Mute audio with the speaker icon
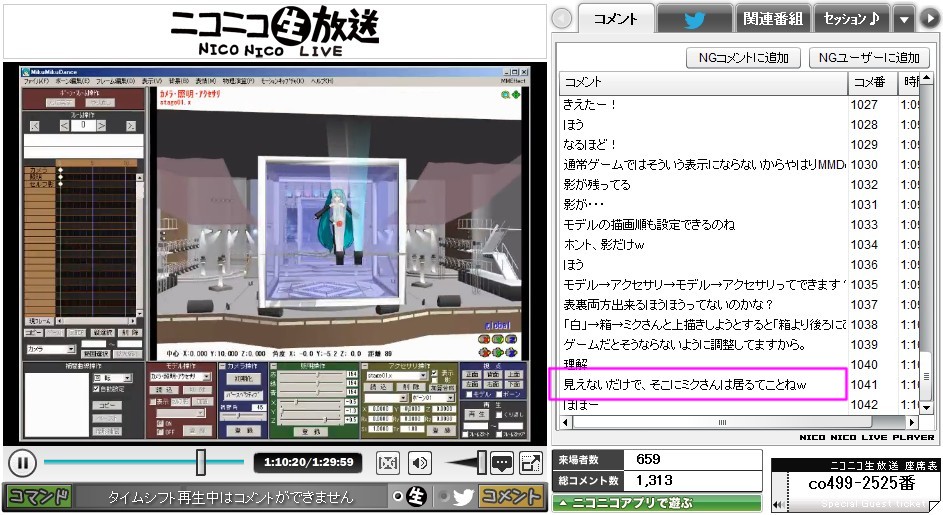This screenshot has height=515, width=943. (x=420, y=463)
